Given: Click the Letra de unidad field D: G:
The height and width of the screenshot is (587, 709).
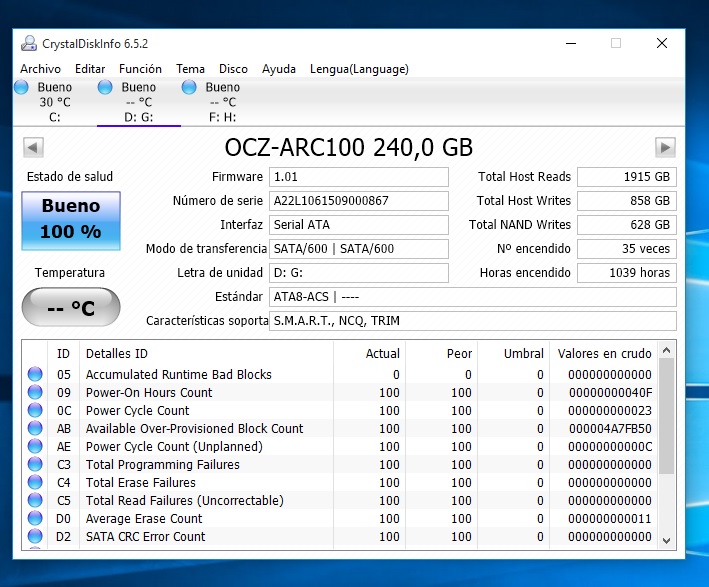Looking at the screenshot, I should [359, 273].
